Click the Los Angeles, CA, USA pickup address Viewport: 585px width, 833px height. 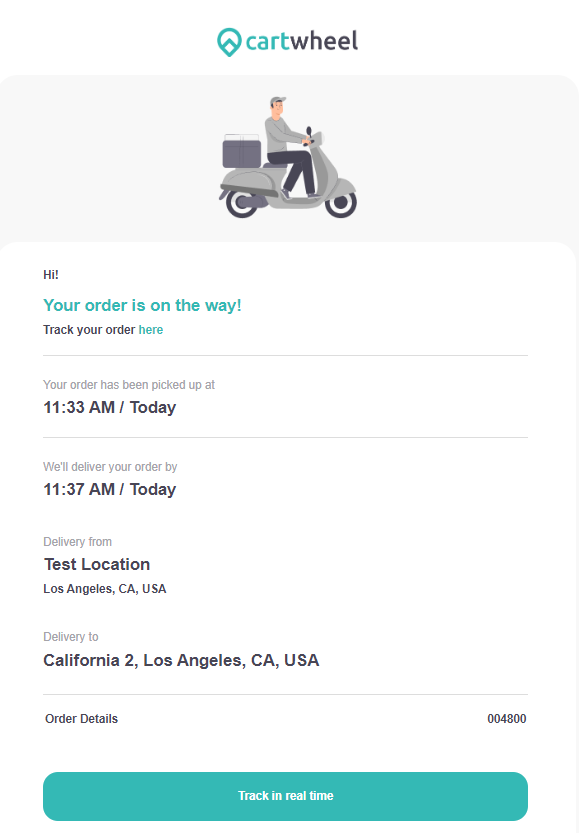coord(105,588)
